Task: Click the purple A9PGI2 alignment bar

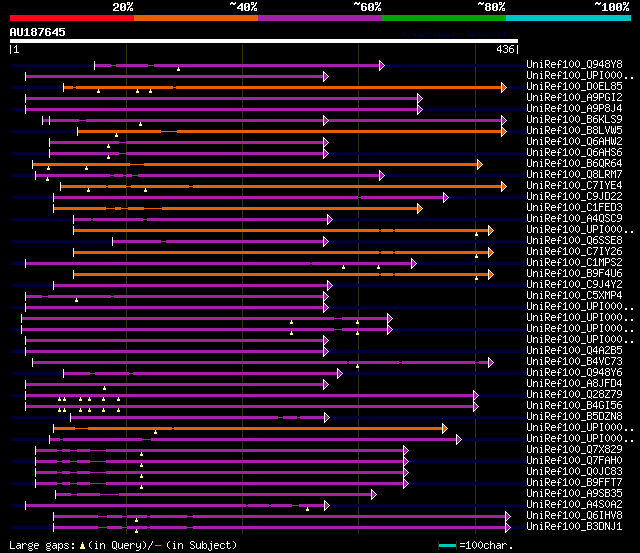Action: tap(222, 98)
